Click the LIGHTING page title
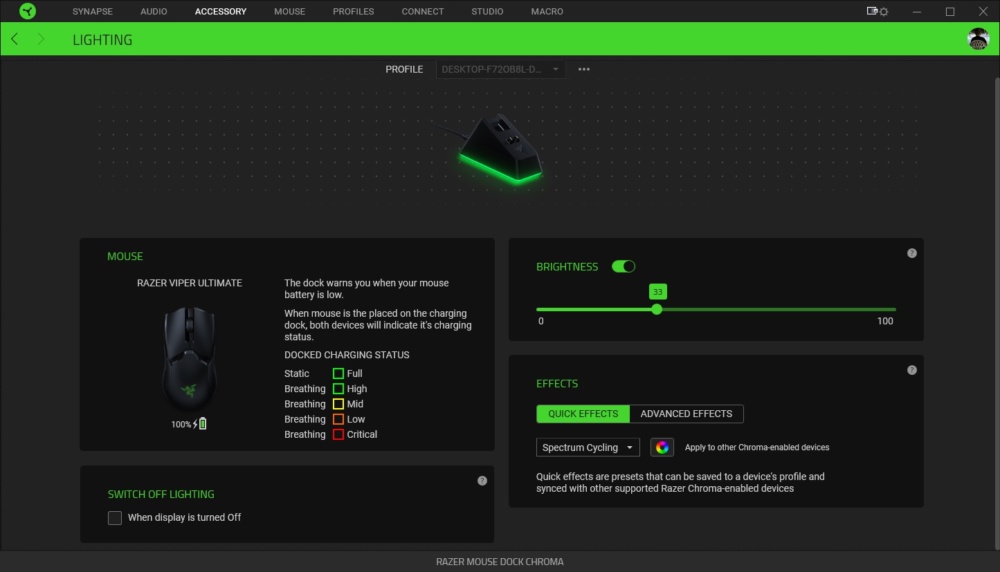The height and width of the screenshot is (572, 1000). [x=103, y=40]
